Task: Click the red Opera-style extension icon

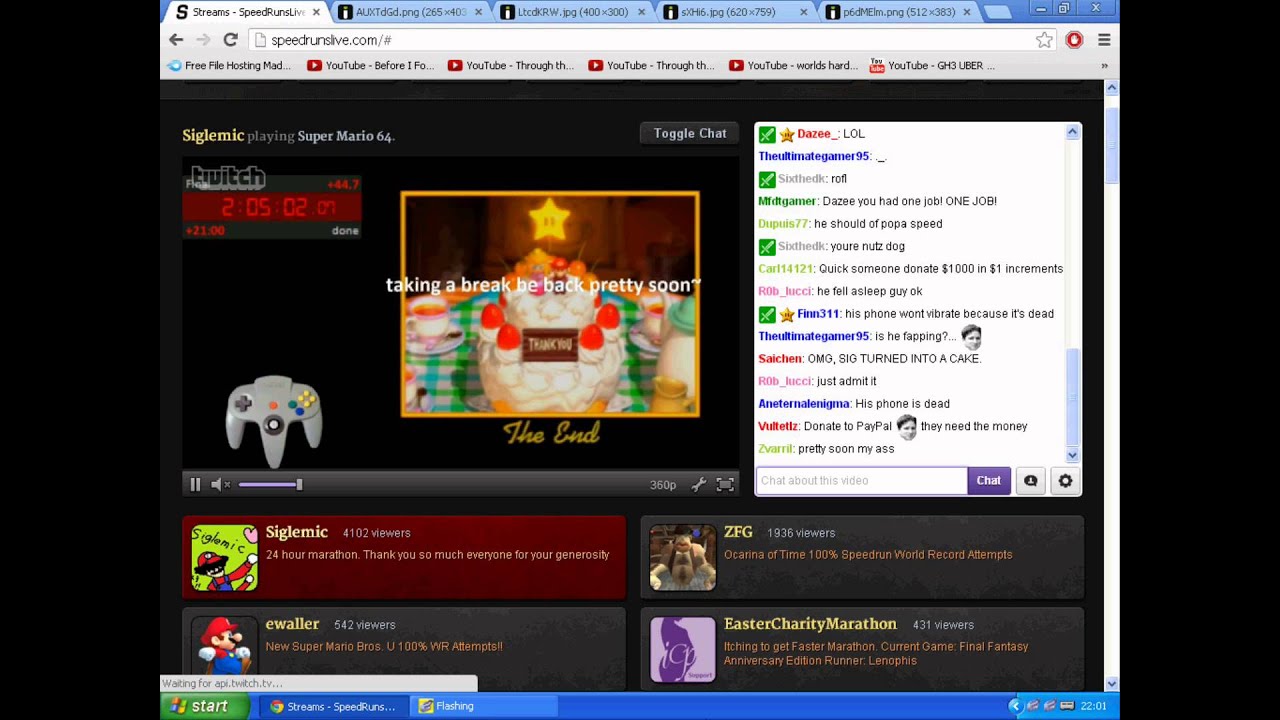Action: (1074, 40)
